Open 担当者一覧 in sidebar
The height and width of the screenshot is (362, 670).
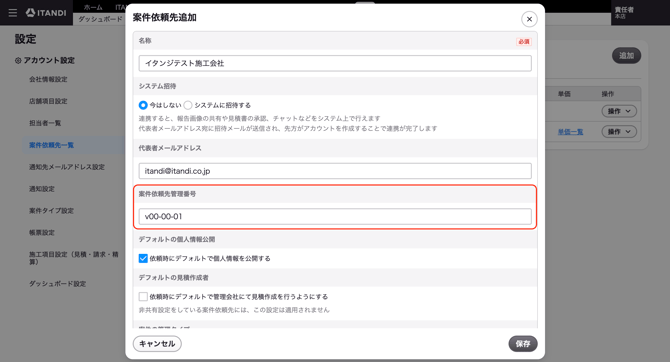45,123
